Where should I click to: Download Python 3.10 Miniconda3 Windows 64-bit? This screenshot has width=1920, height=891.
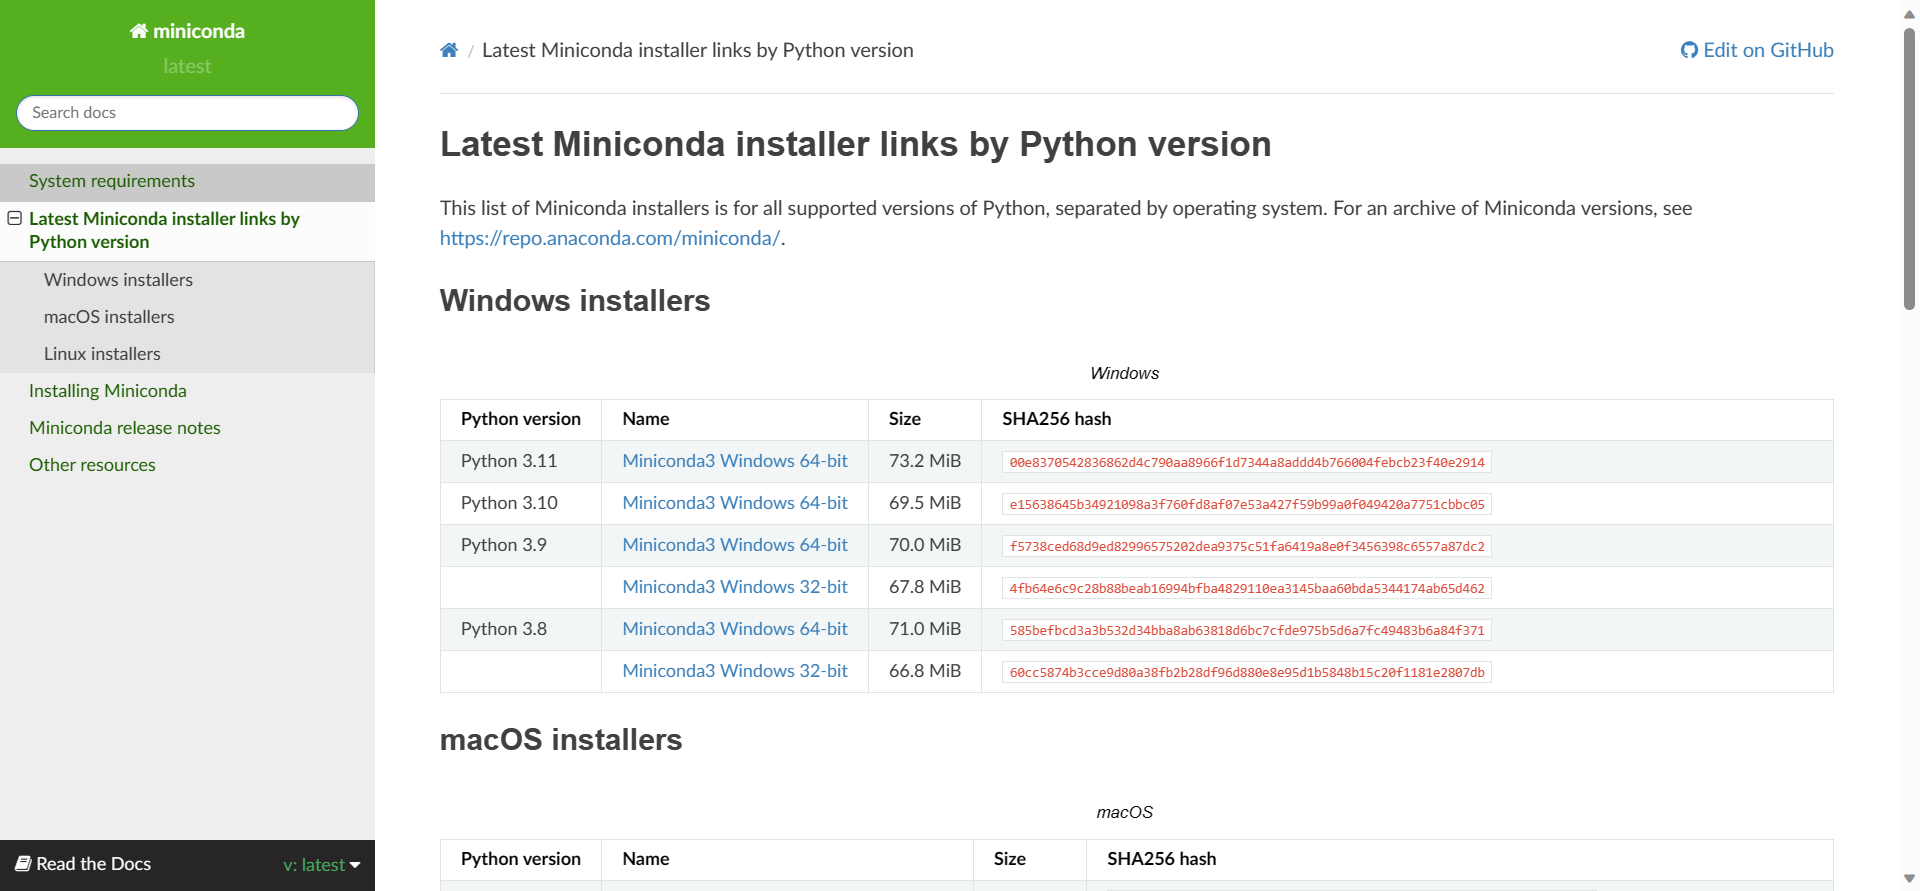(735, 503)
